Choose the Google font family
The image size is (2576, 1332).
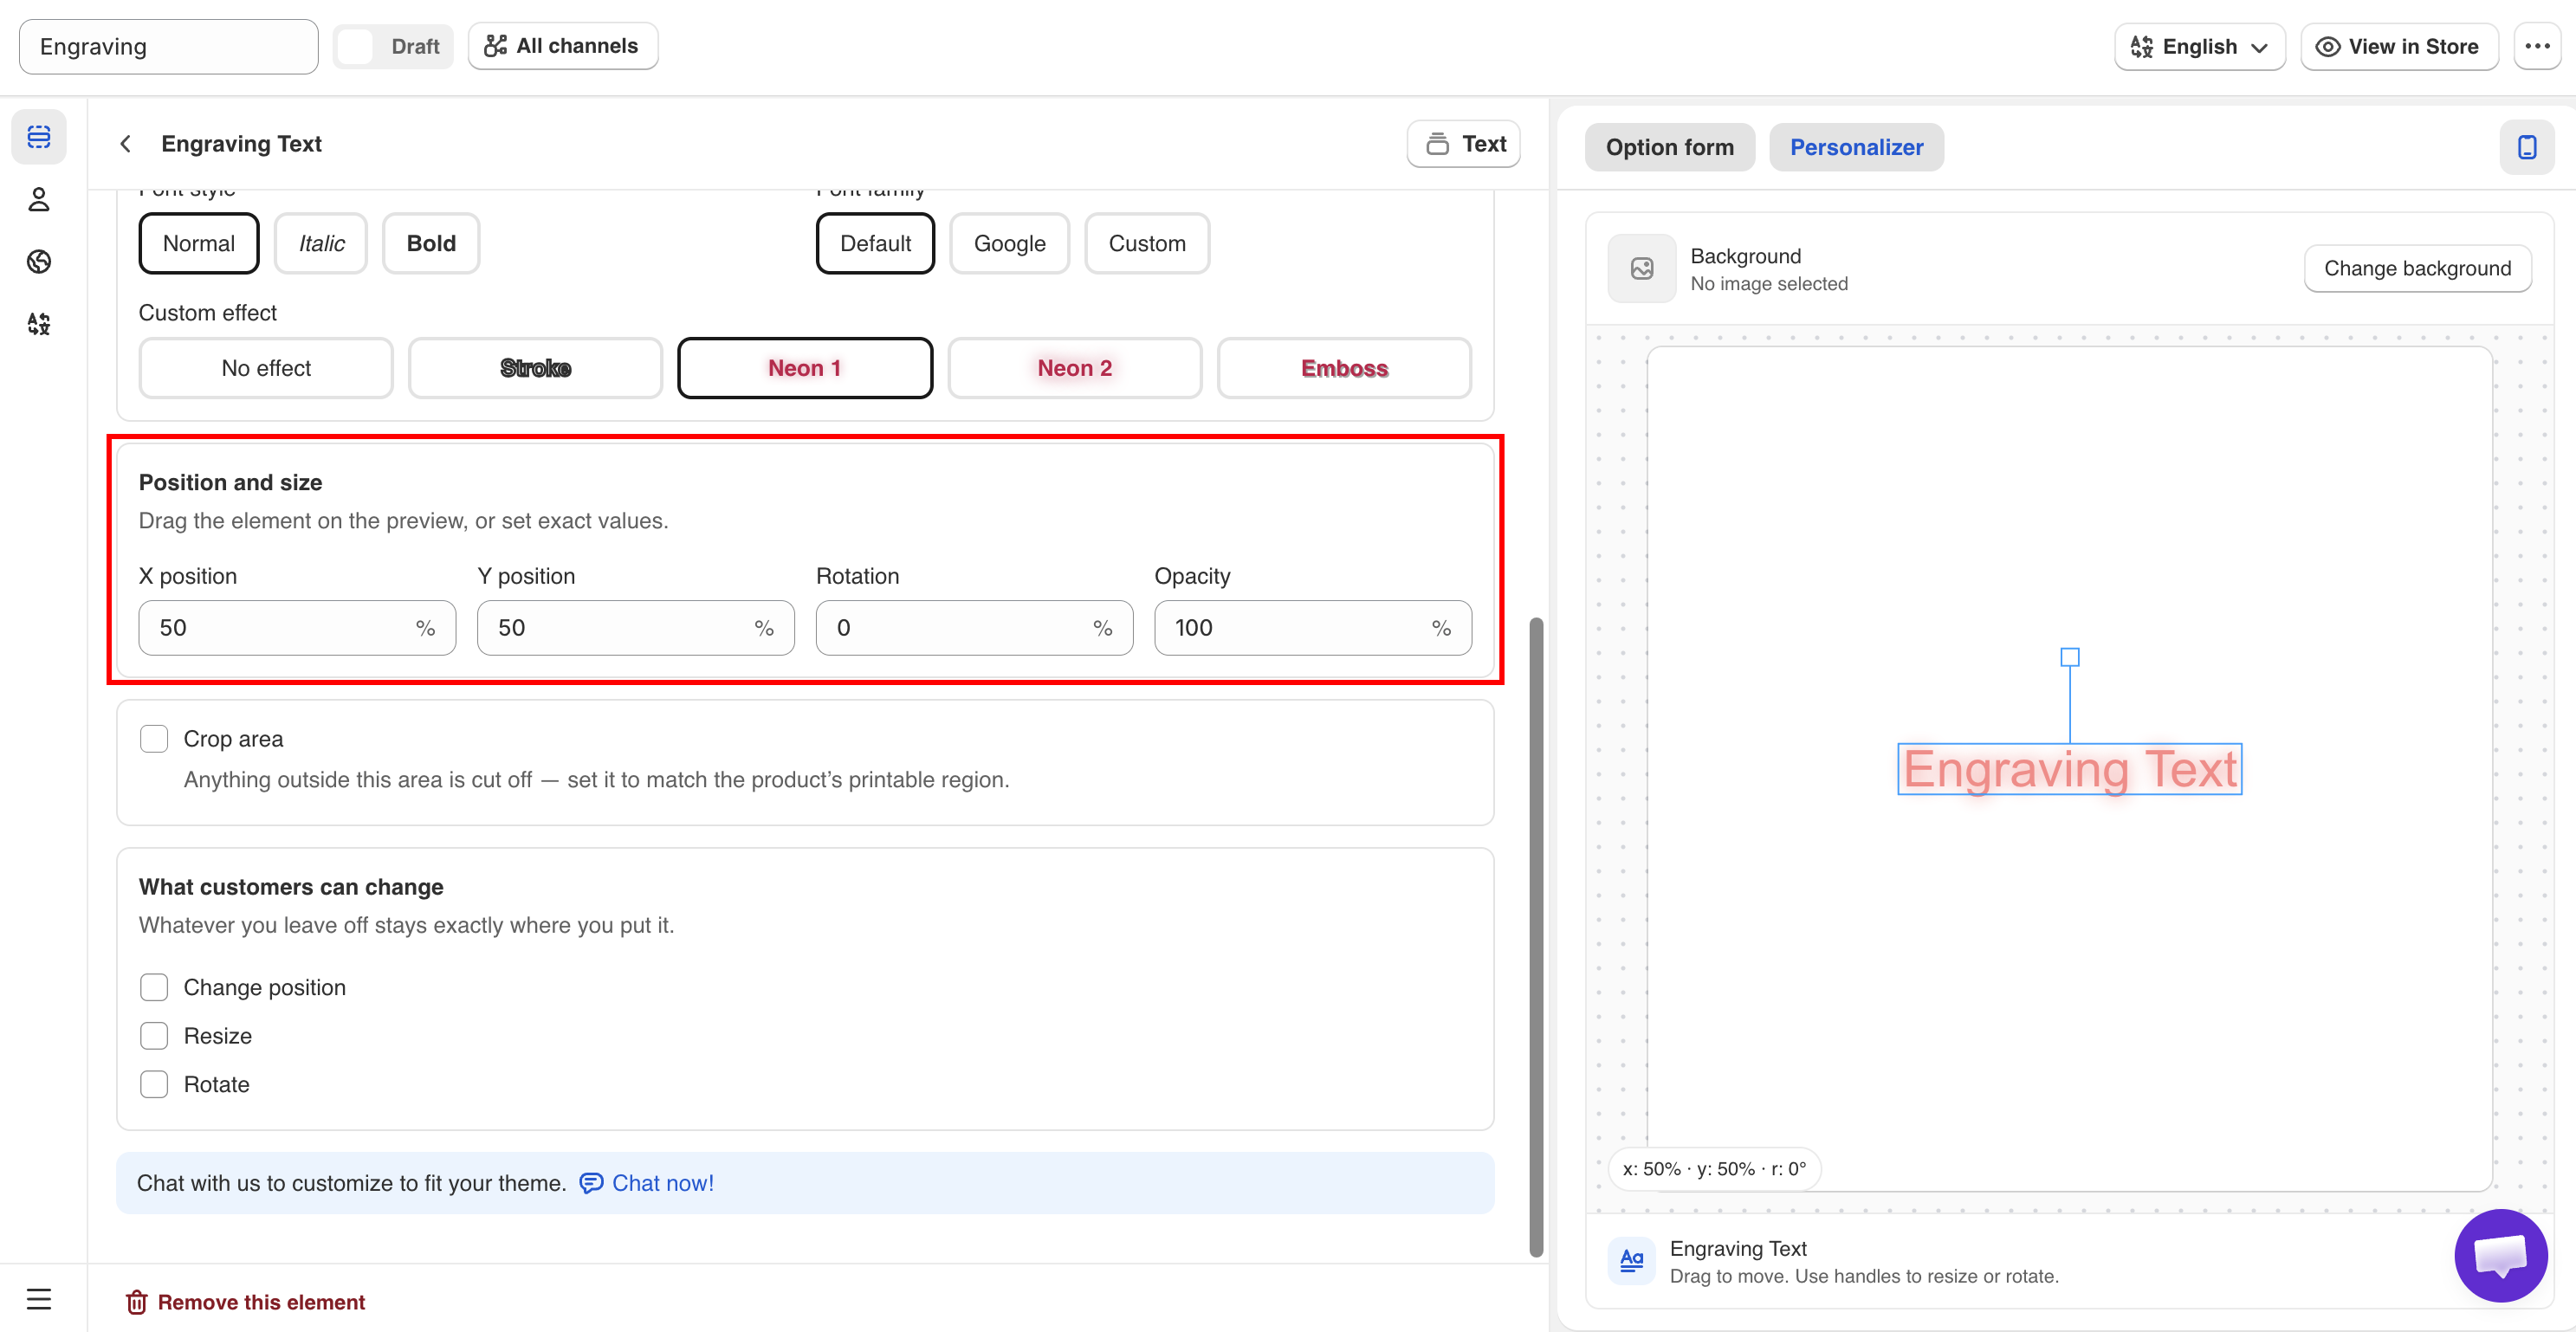pyautogui.click(x=1009, y=243)
